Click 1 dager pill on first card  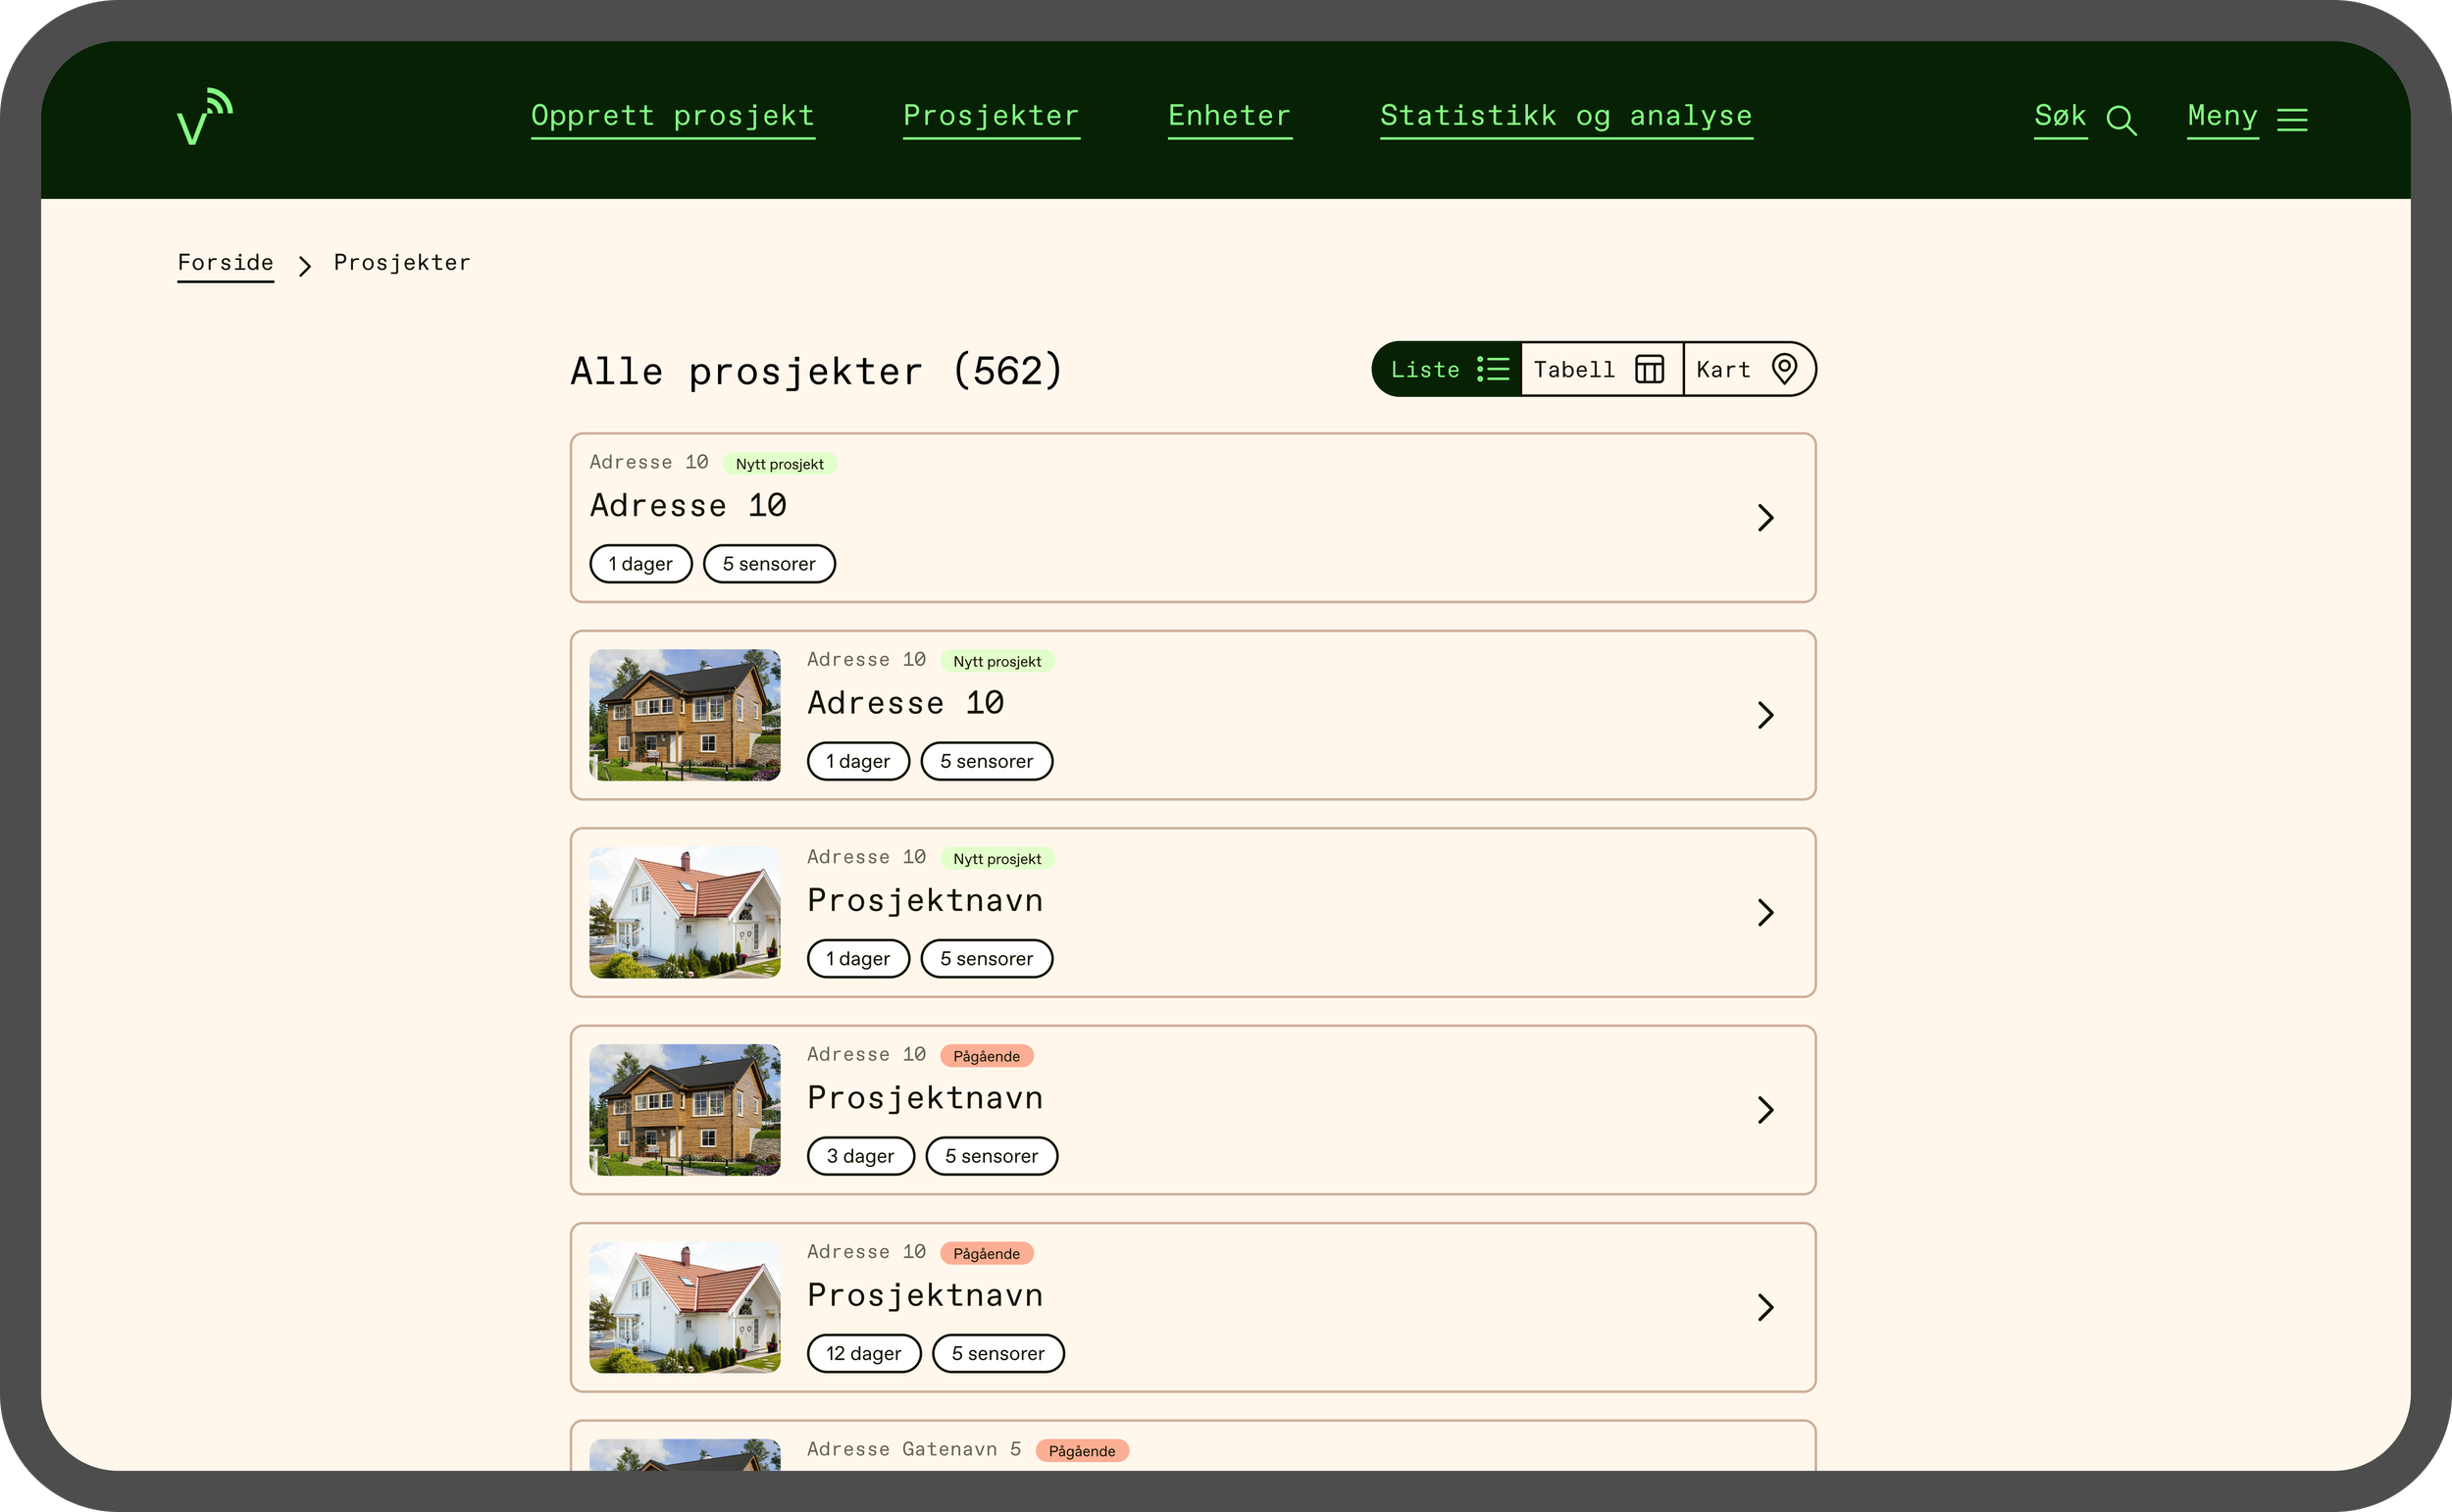[x=641, y=564]
